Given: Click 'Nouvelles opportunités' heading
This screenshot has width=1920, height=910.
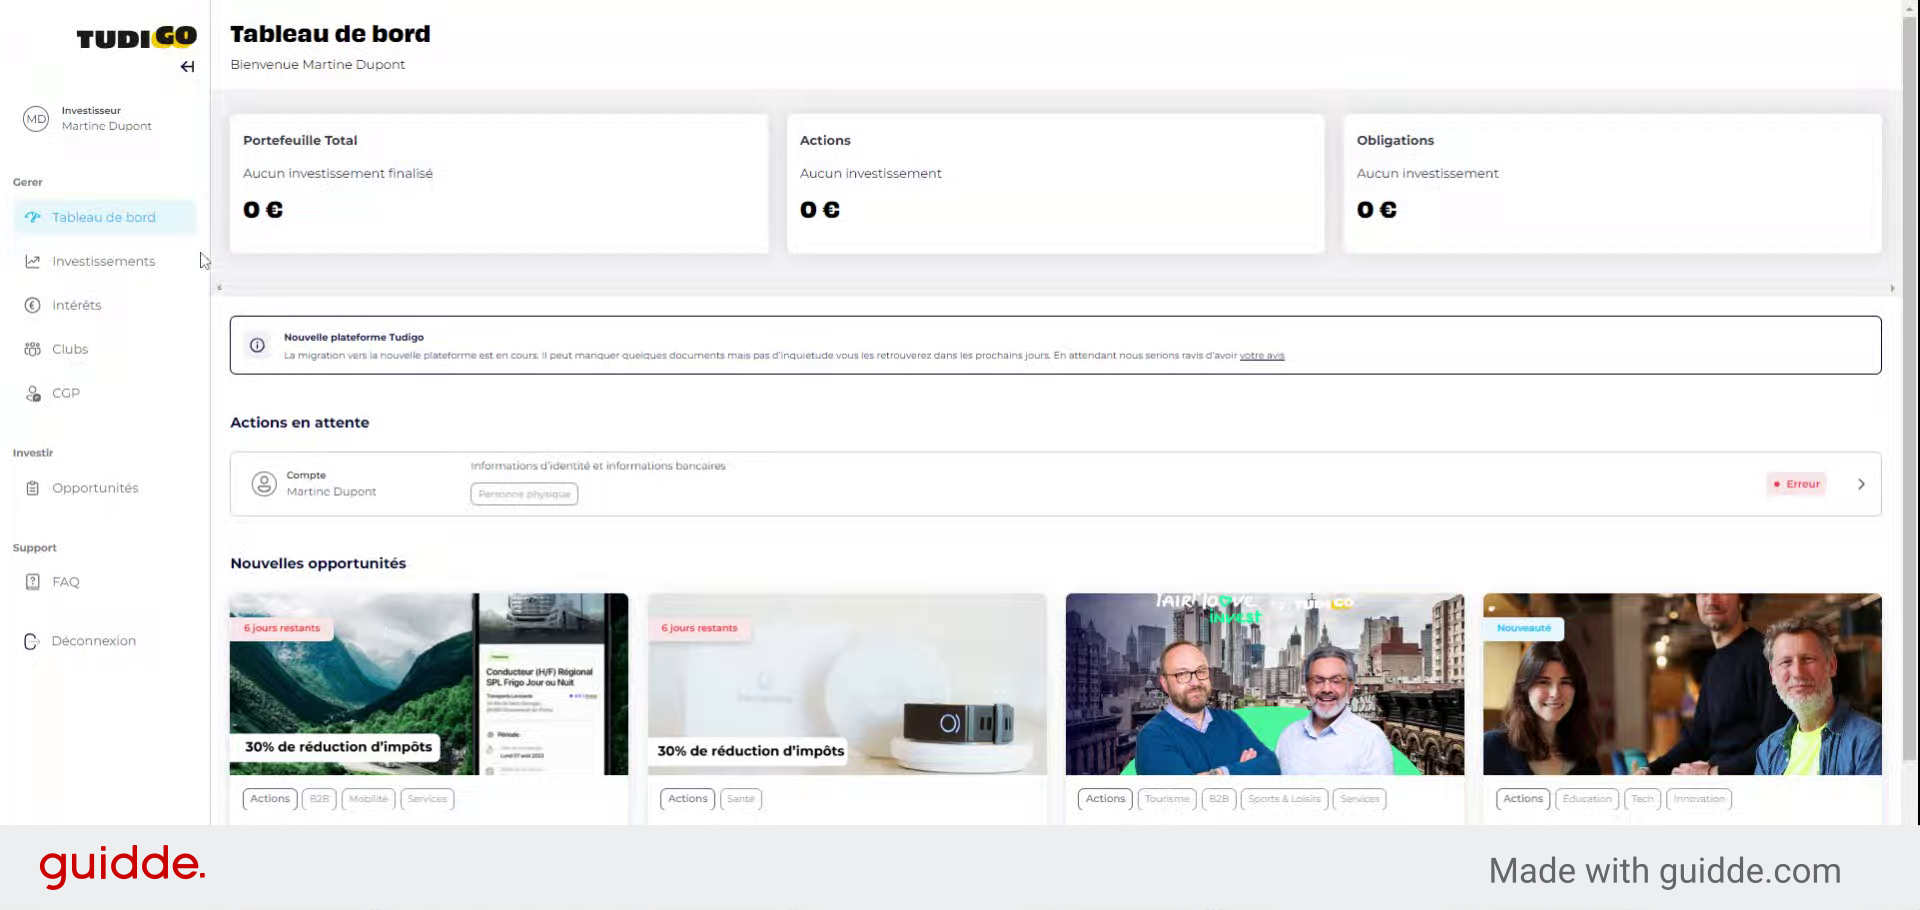Looking at the screenshot, I should pos(318,563).
